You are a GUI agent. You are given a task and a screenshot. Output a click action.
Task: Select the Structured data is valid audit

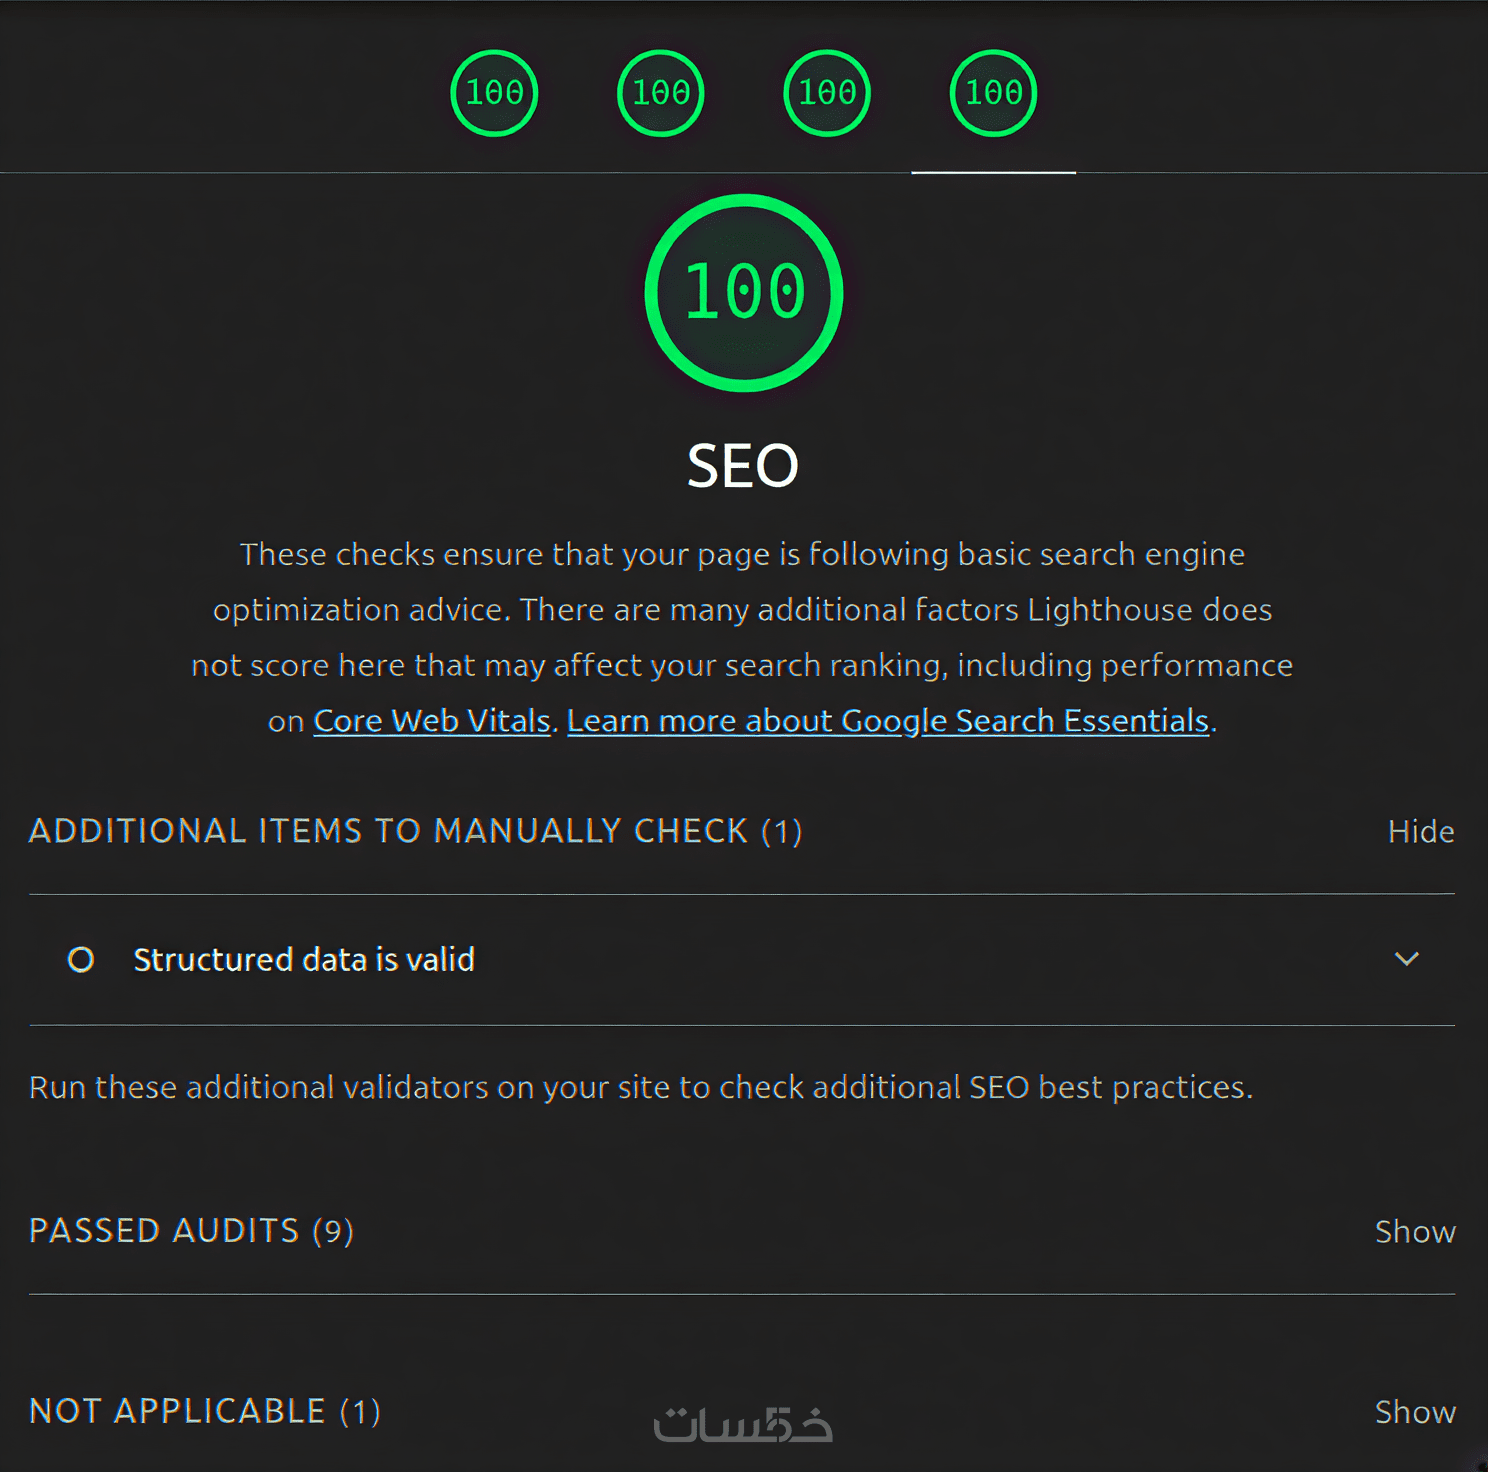[x=304, y=960]
